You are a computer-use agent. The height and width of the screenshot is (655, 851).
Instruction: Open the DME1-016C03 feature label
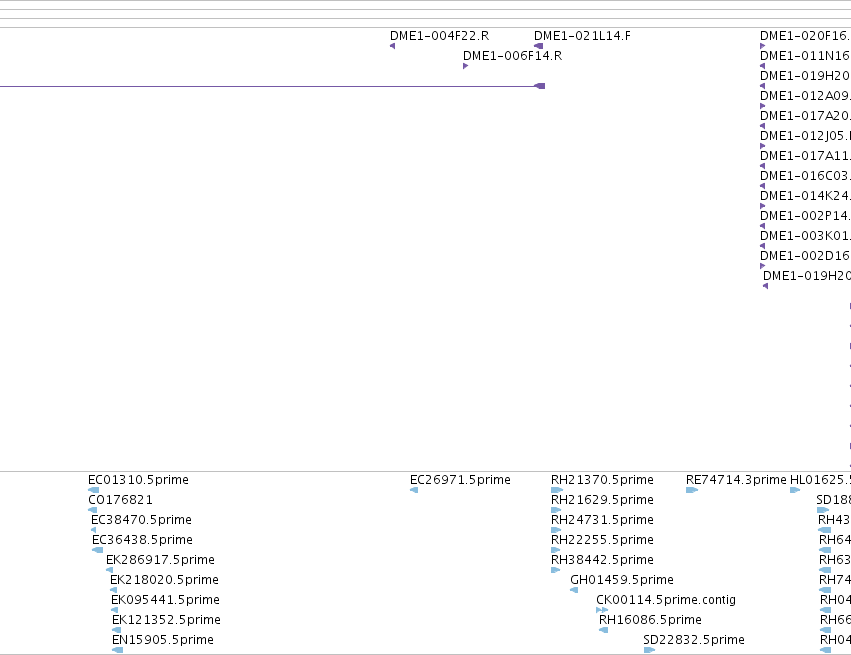pyautogui.click(x=805, y=176)
